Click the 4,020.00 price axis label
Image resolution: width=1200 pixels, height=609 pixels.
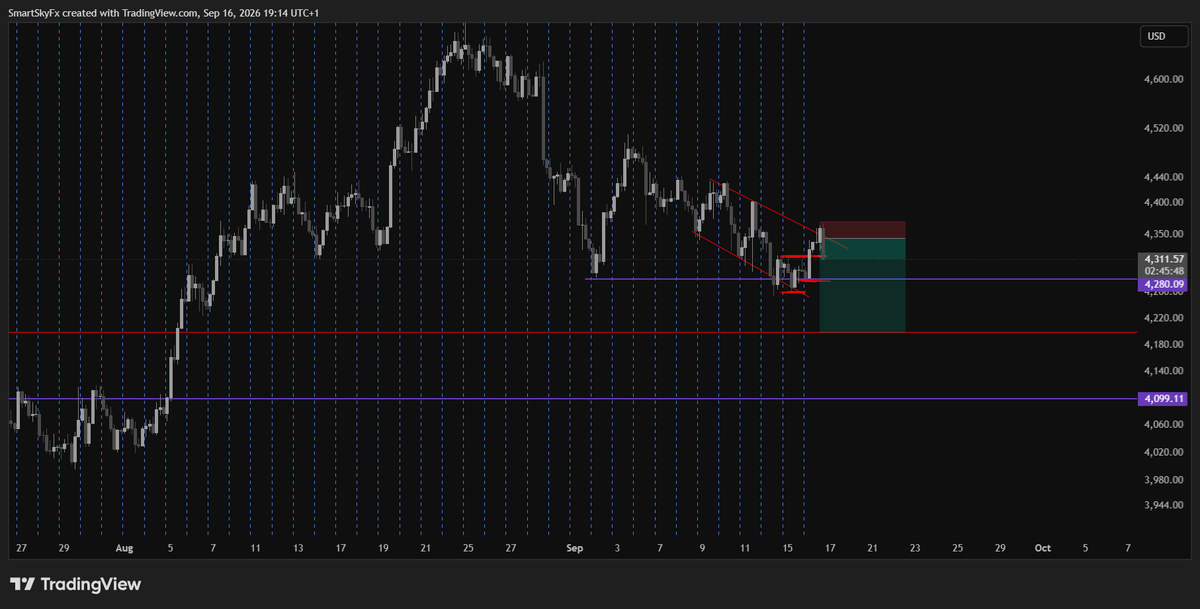coord(1165,452)
